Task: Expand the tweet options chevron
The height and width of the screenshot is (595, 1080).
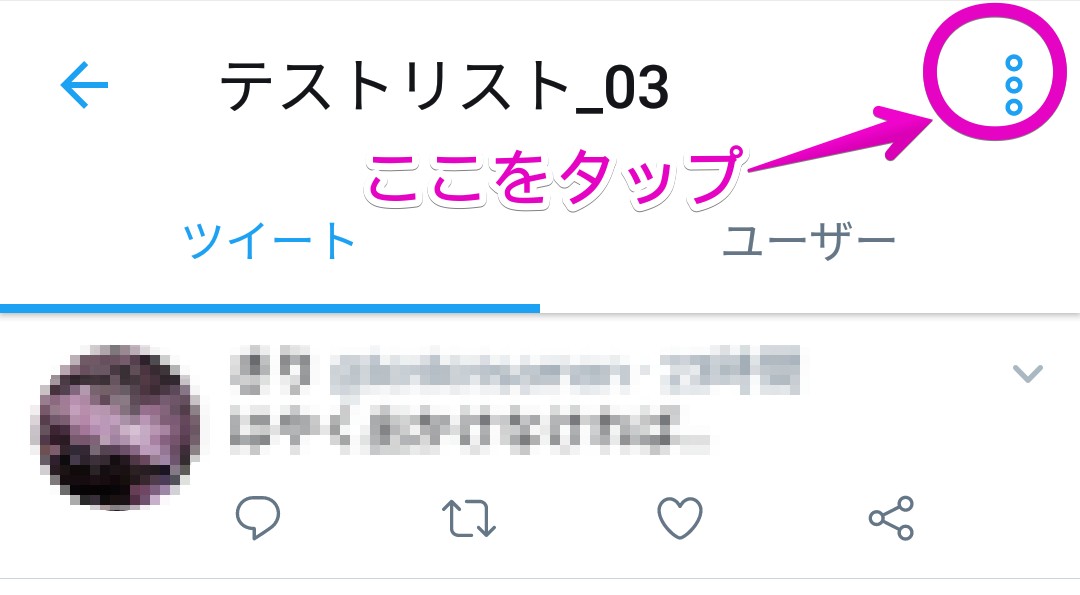Action: (1028, 373)
